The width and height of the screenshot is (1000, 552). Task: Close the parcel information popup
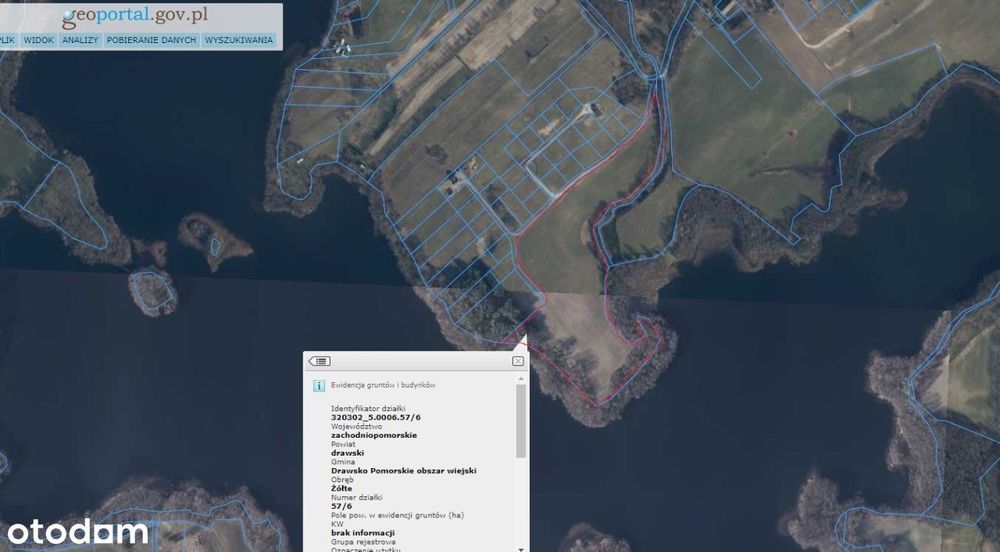(518, 361)
